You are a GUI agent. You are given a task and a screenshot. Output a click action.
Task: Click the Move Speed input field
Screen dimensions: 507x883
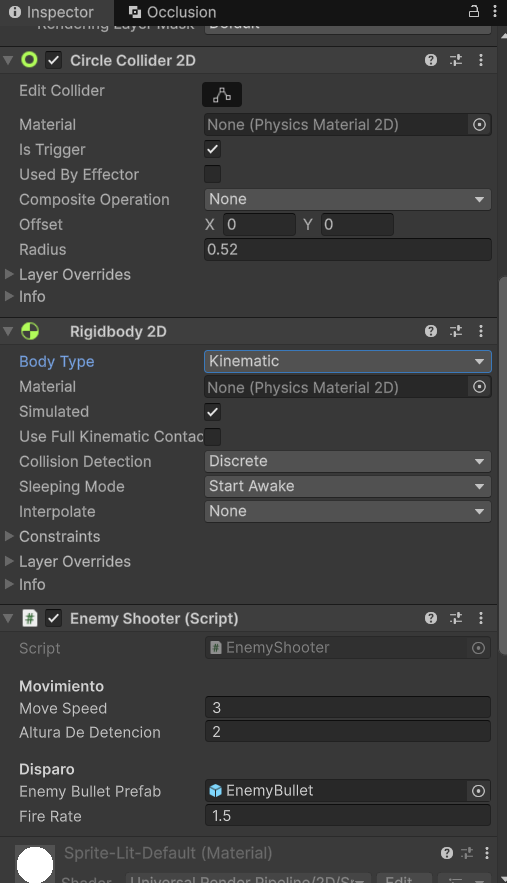tap(348, 707)
